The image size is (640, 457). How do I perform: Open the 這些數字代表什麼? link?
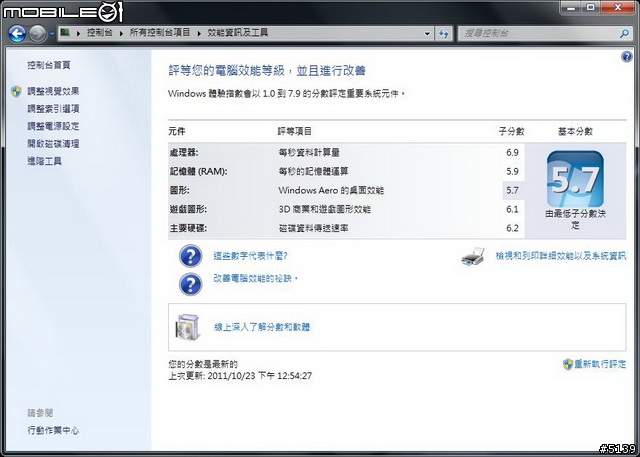coord(250,256)
